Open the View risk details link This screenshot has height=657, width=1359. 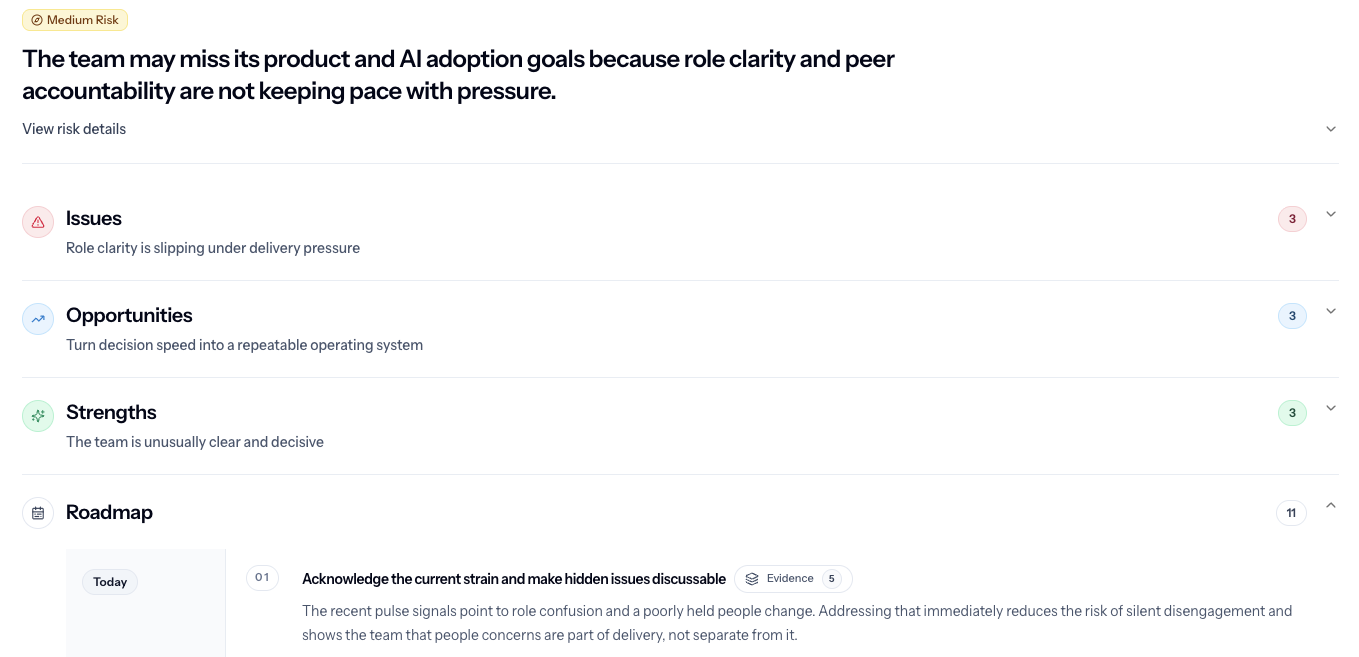(x=74, y=129)
